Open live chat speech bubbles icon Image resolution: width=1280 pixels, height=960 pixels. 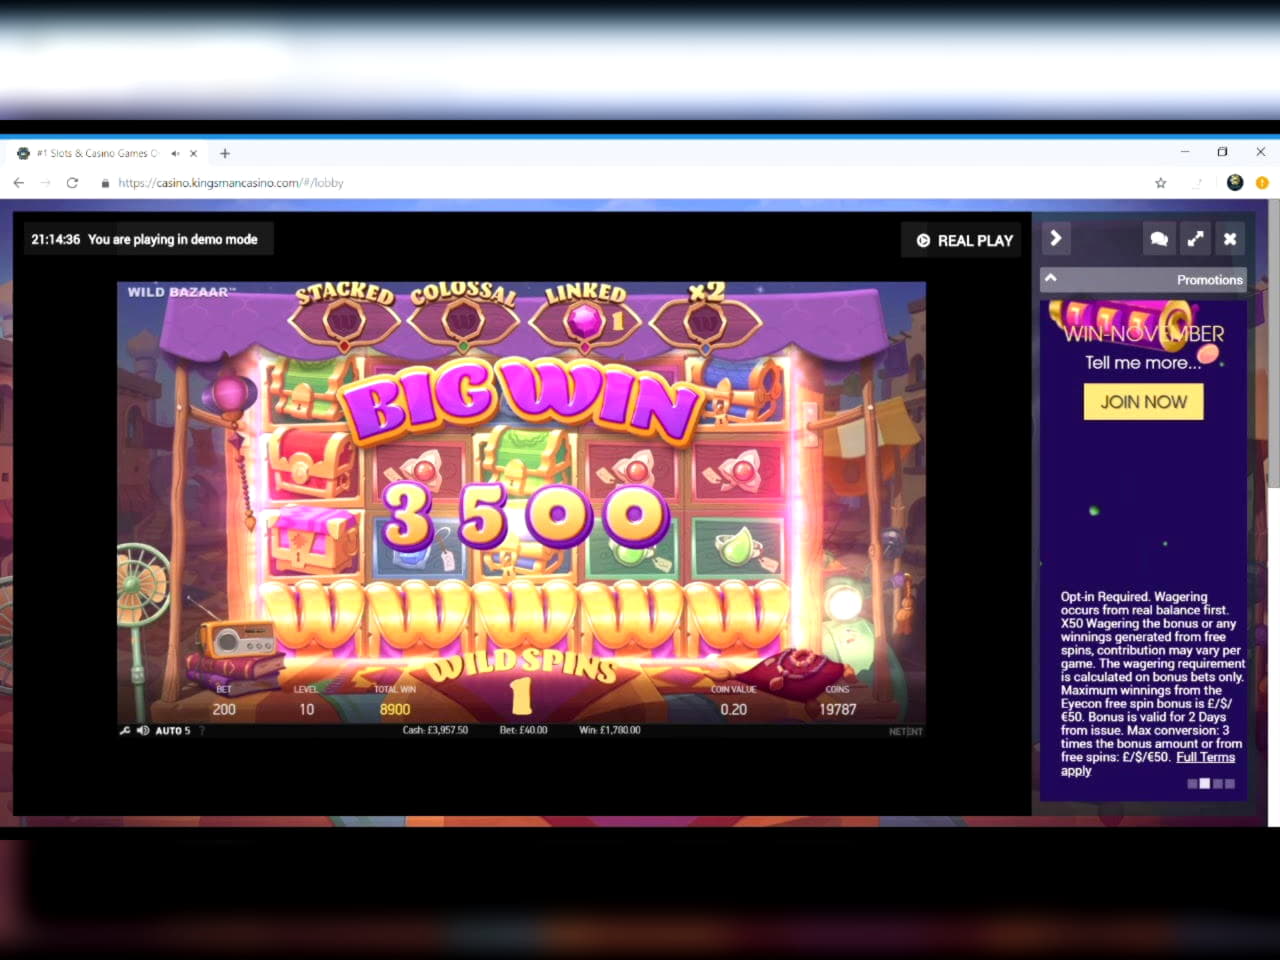1159,239
